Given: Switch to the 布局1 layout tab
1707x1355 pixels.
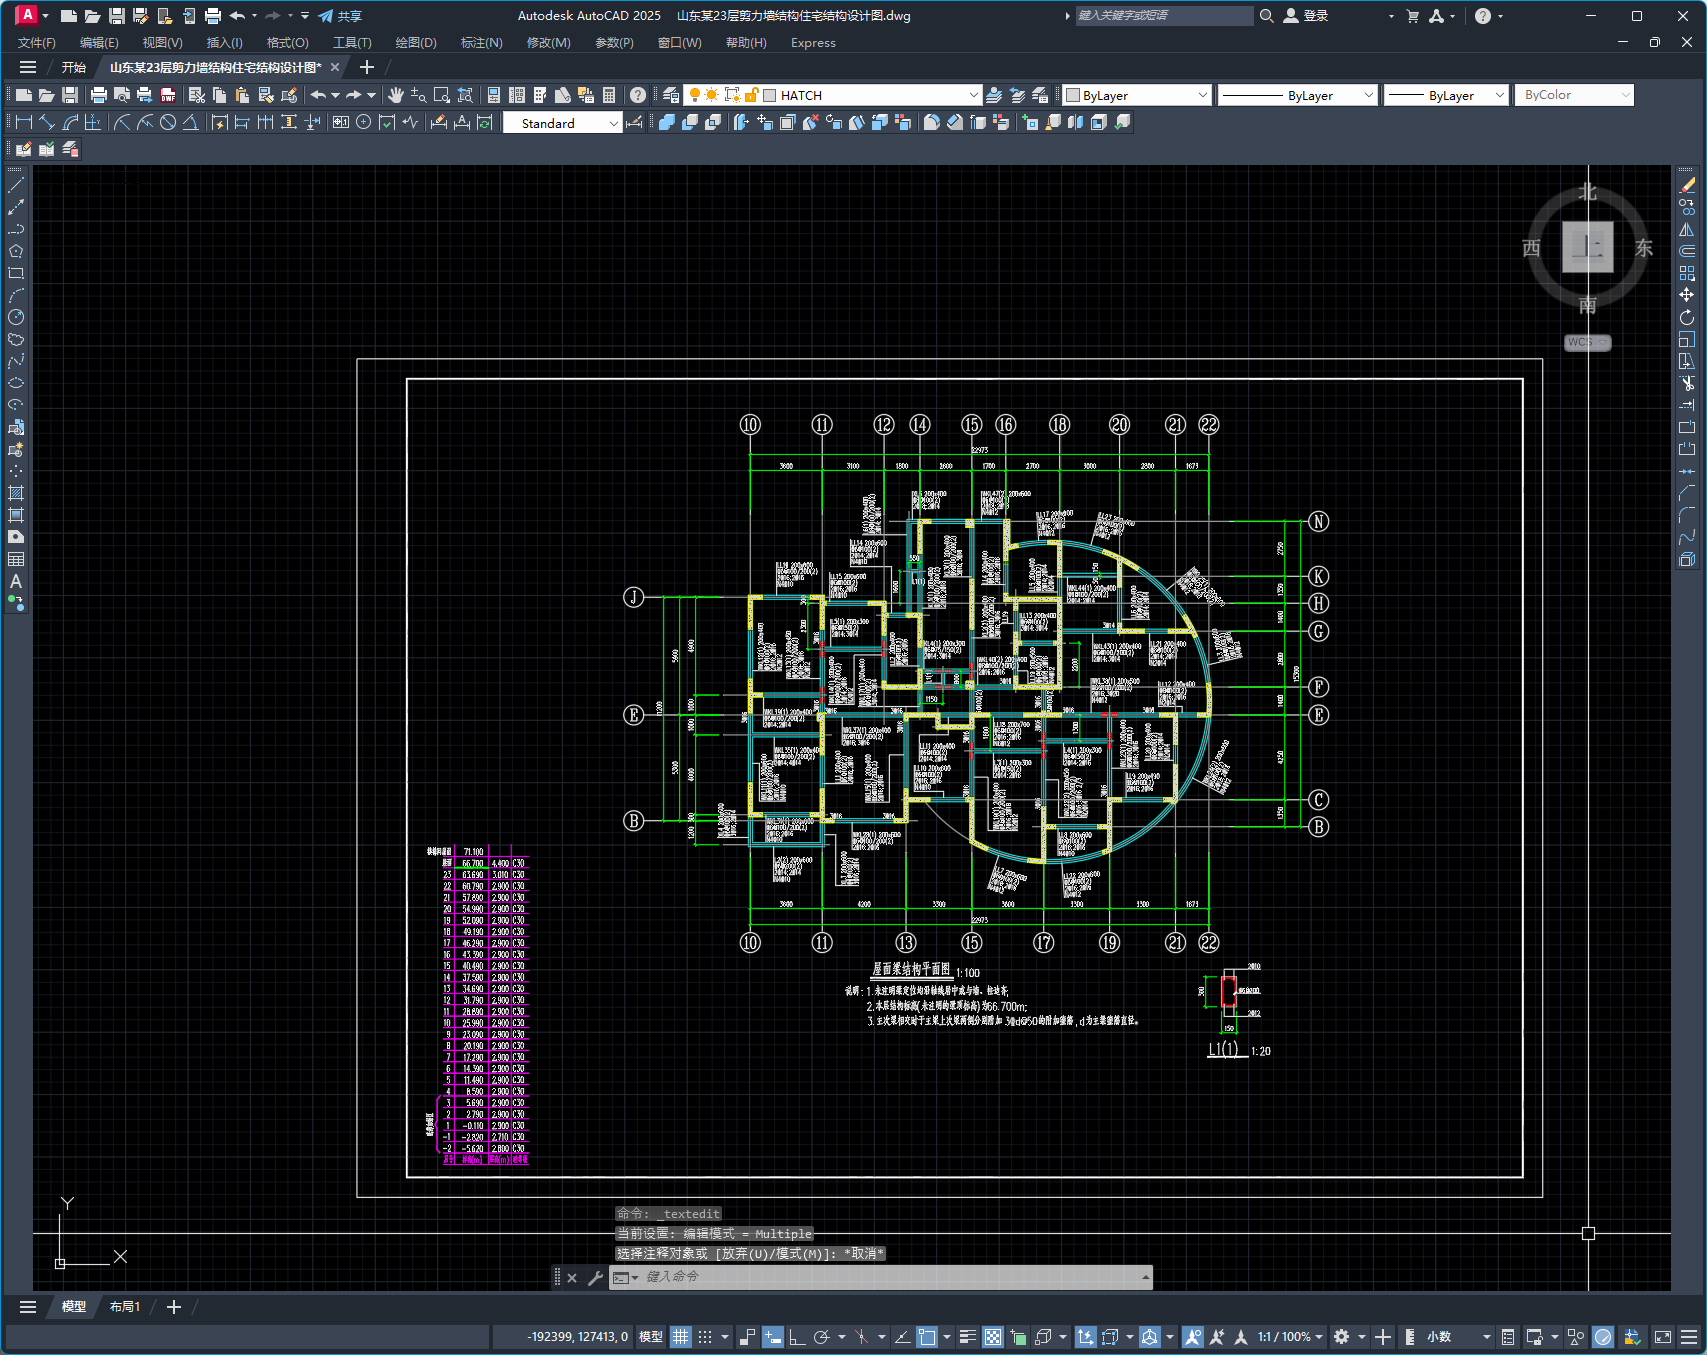Looking at the screenshot, I should 125,1307.
